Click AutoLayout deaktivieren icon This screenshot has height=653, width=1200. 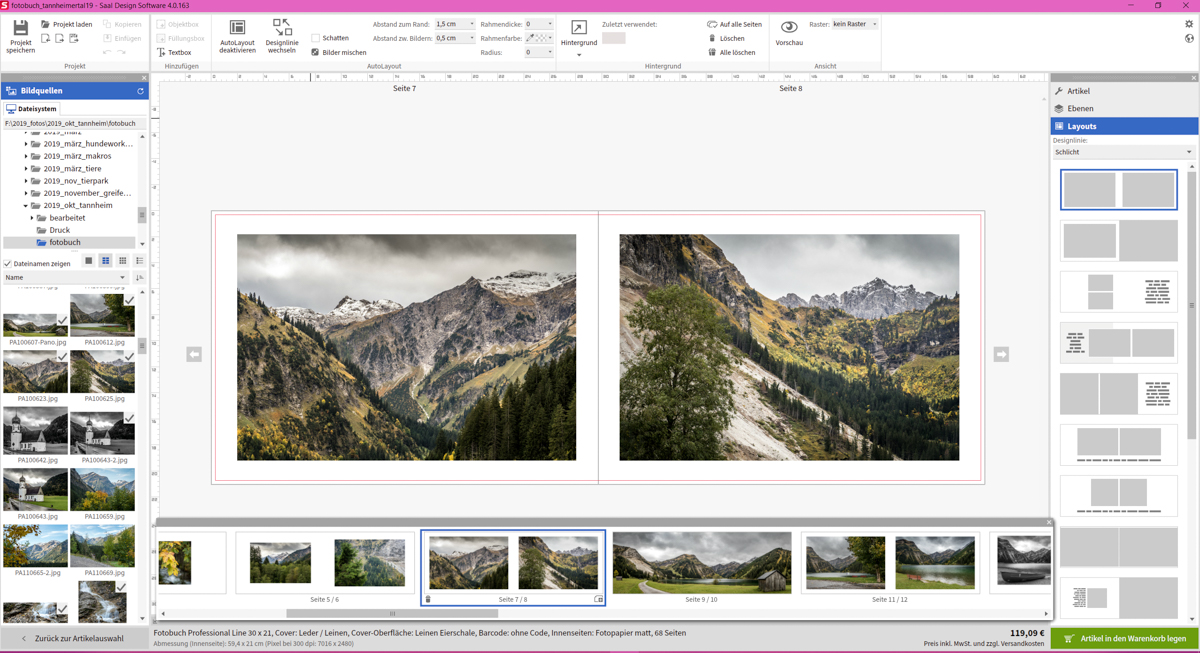[237, 28]
